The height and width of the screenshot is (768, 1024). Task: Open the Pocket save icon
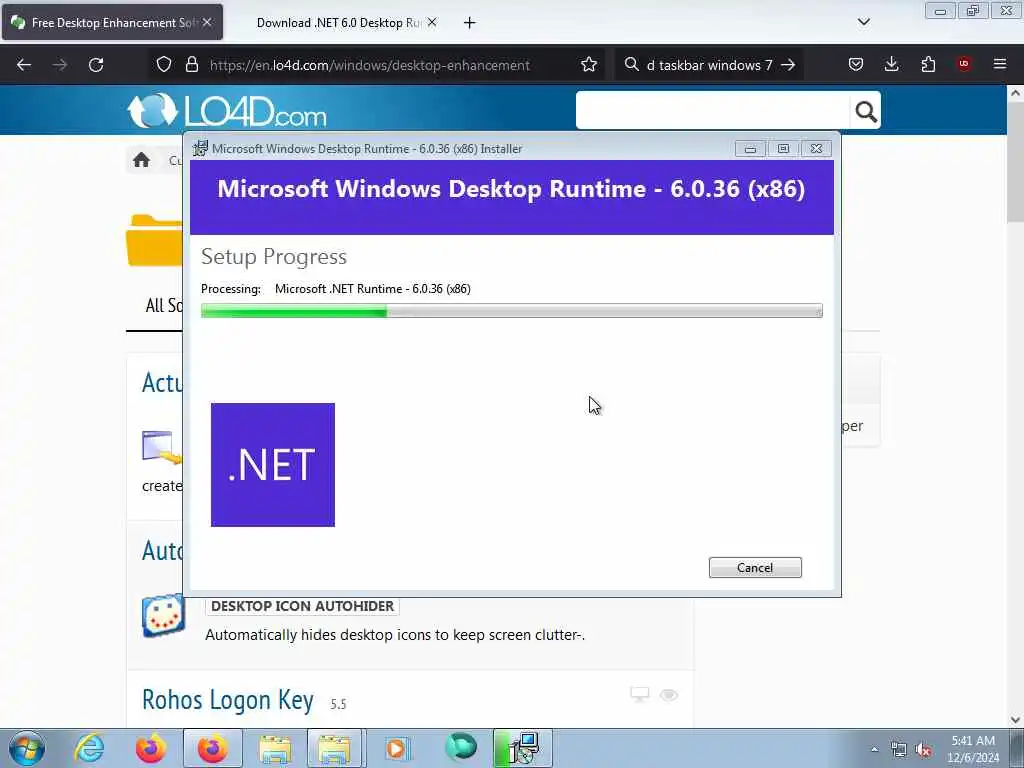pos(856,64)
